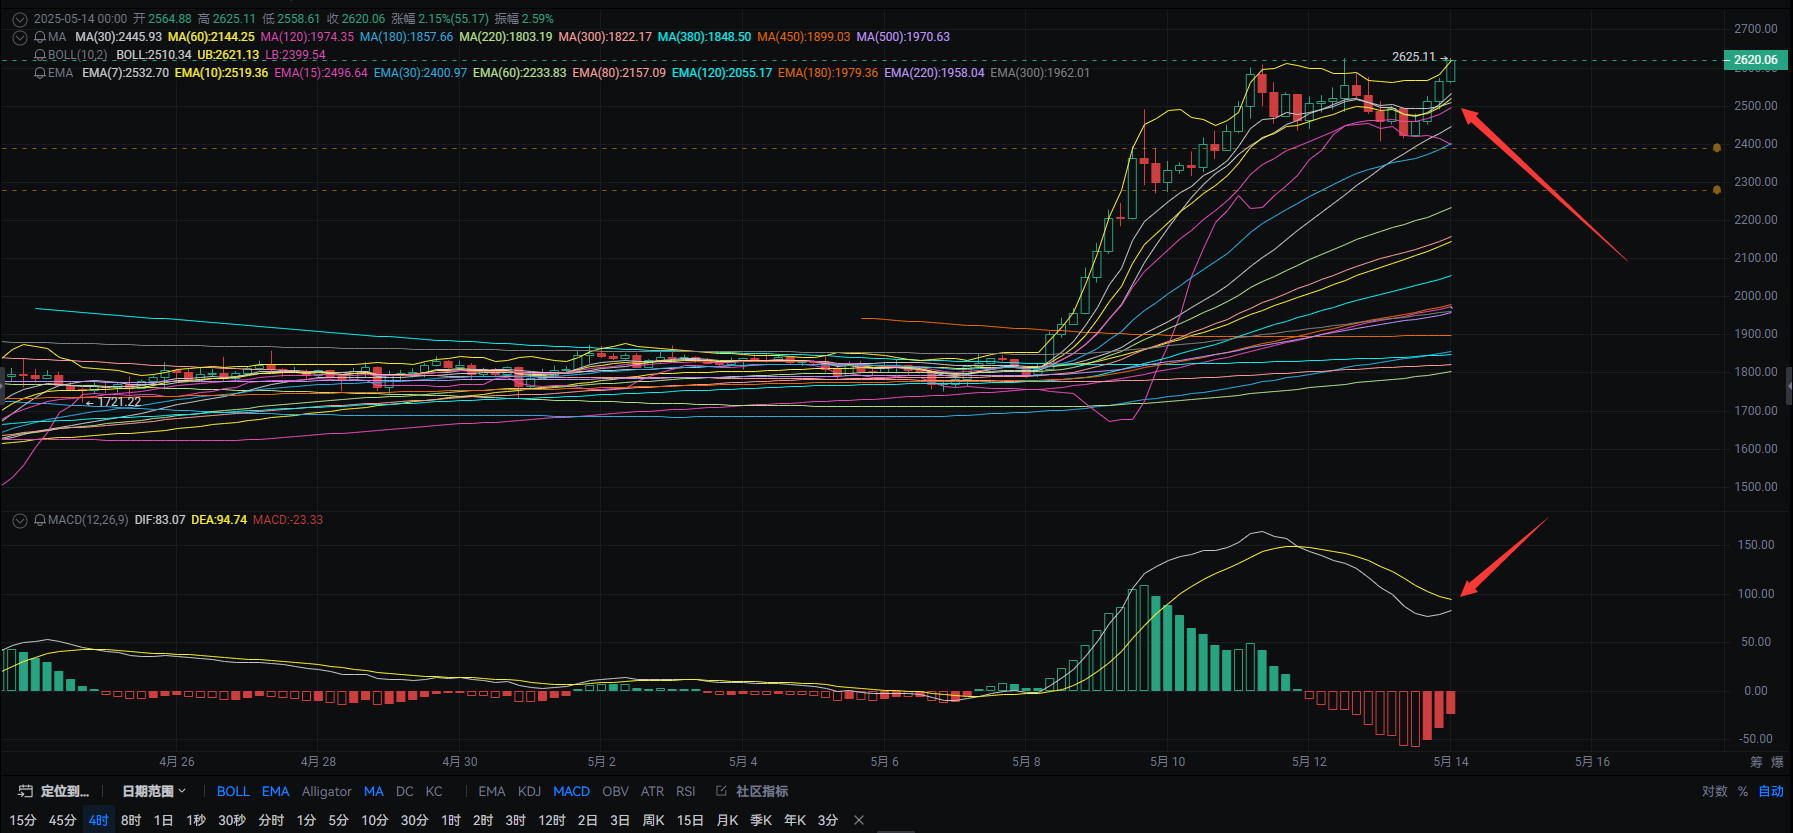Expand the side panel handle on the chart edge
The height and width of the screenshot is (833, 1793).
point(1789,385)
